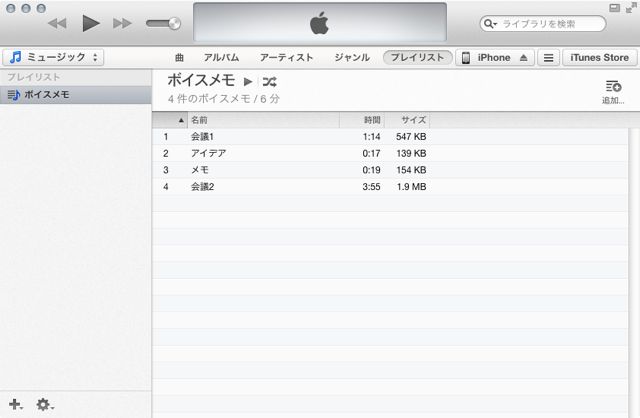Sort by 時間 column header

tap(362, 120)
